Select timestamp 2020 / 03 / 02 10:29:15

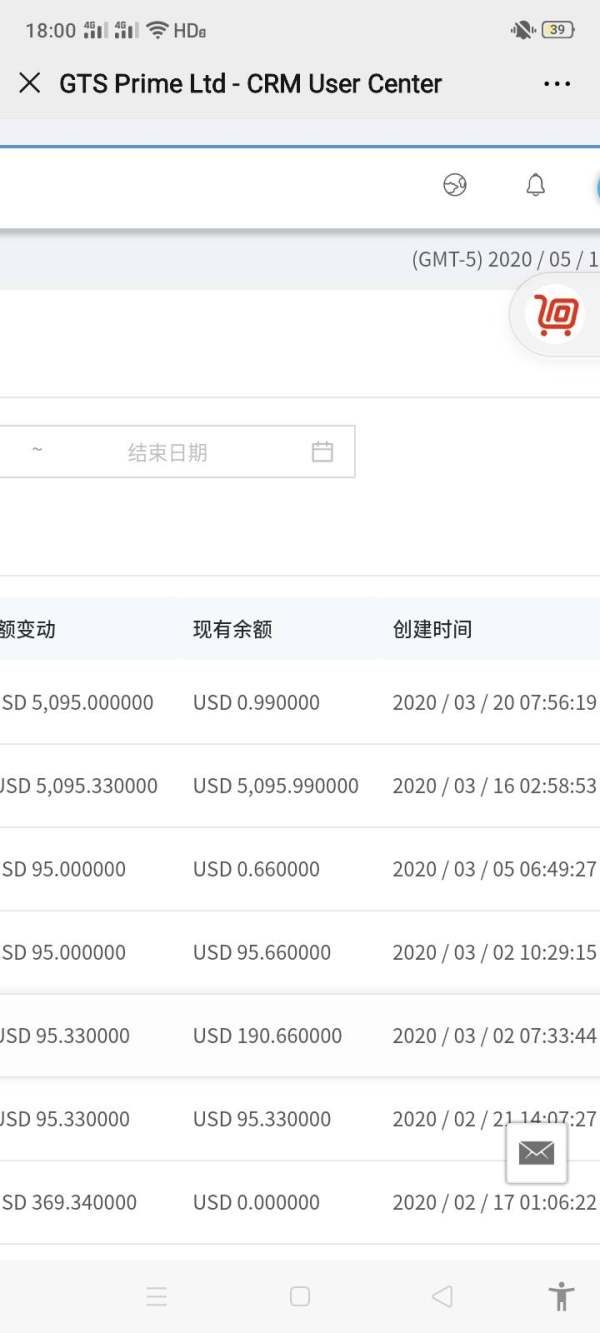coord(495,953)
